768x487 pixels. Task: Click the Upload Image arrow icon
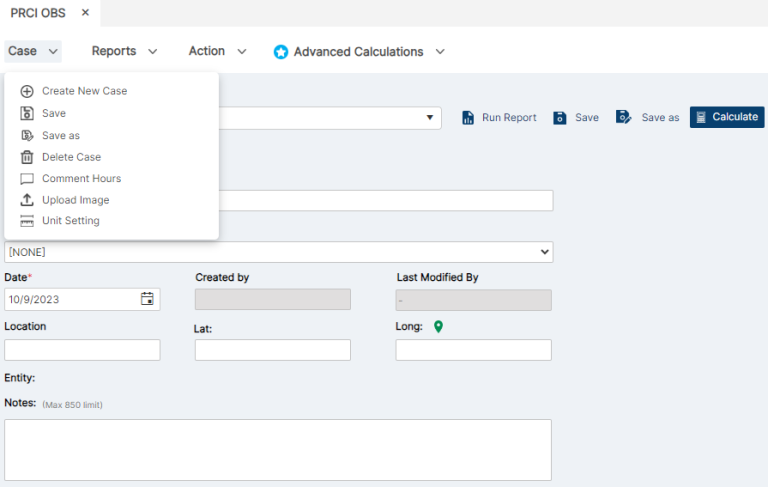coord(27,200)
